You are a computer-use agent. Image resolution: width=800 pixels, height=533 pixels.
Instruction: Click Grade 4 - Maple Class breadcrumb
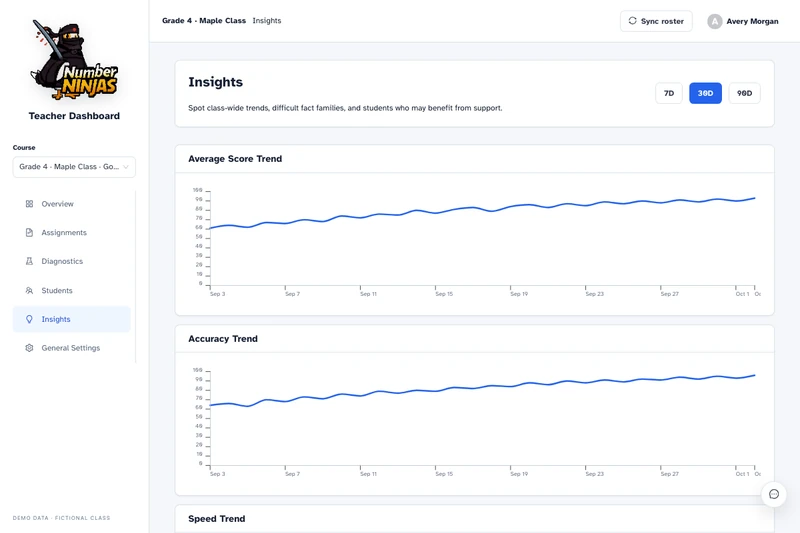pyautogui.click(x=204, y=21)
